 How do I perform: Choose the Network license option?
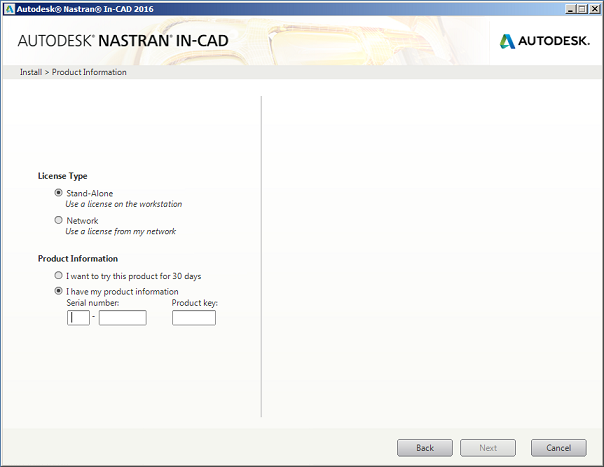point(58,220)
